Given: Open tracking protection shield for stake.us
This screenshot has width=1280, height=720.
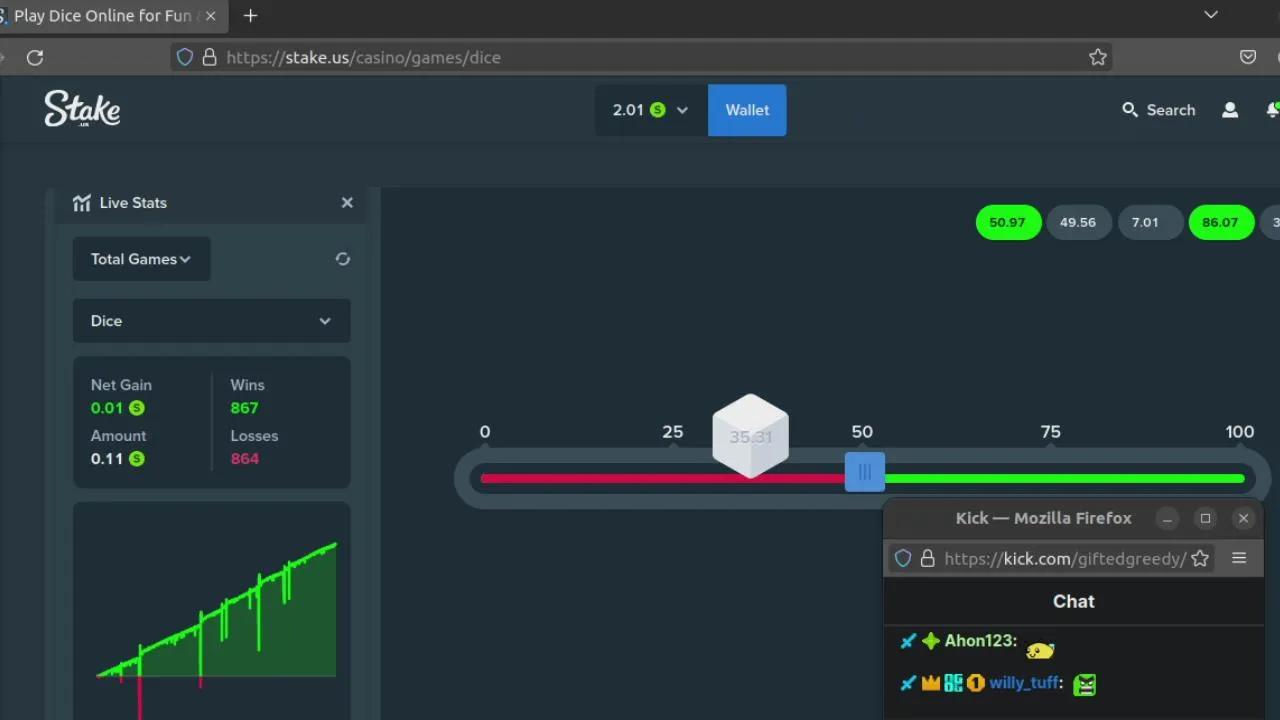Looking at the screenshot, I should [185, 57].
